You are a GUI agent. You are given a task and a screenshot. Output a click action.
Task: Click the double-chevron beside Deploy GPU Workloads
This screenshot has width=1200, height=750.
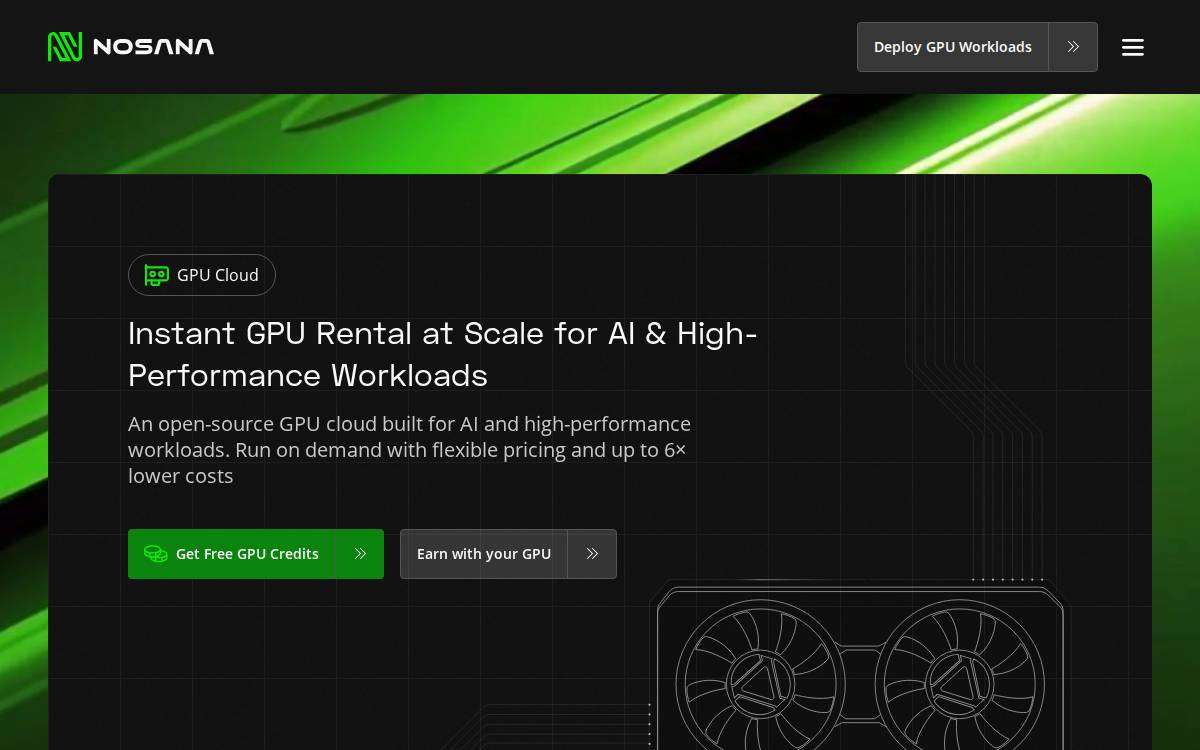tap(1073, 47)
